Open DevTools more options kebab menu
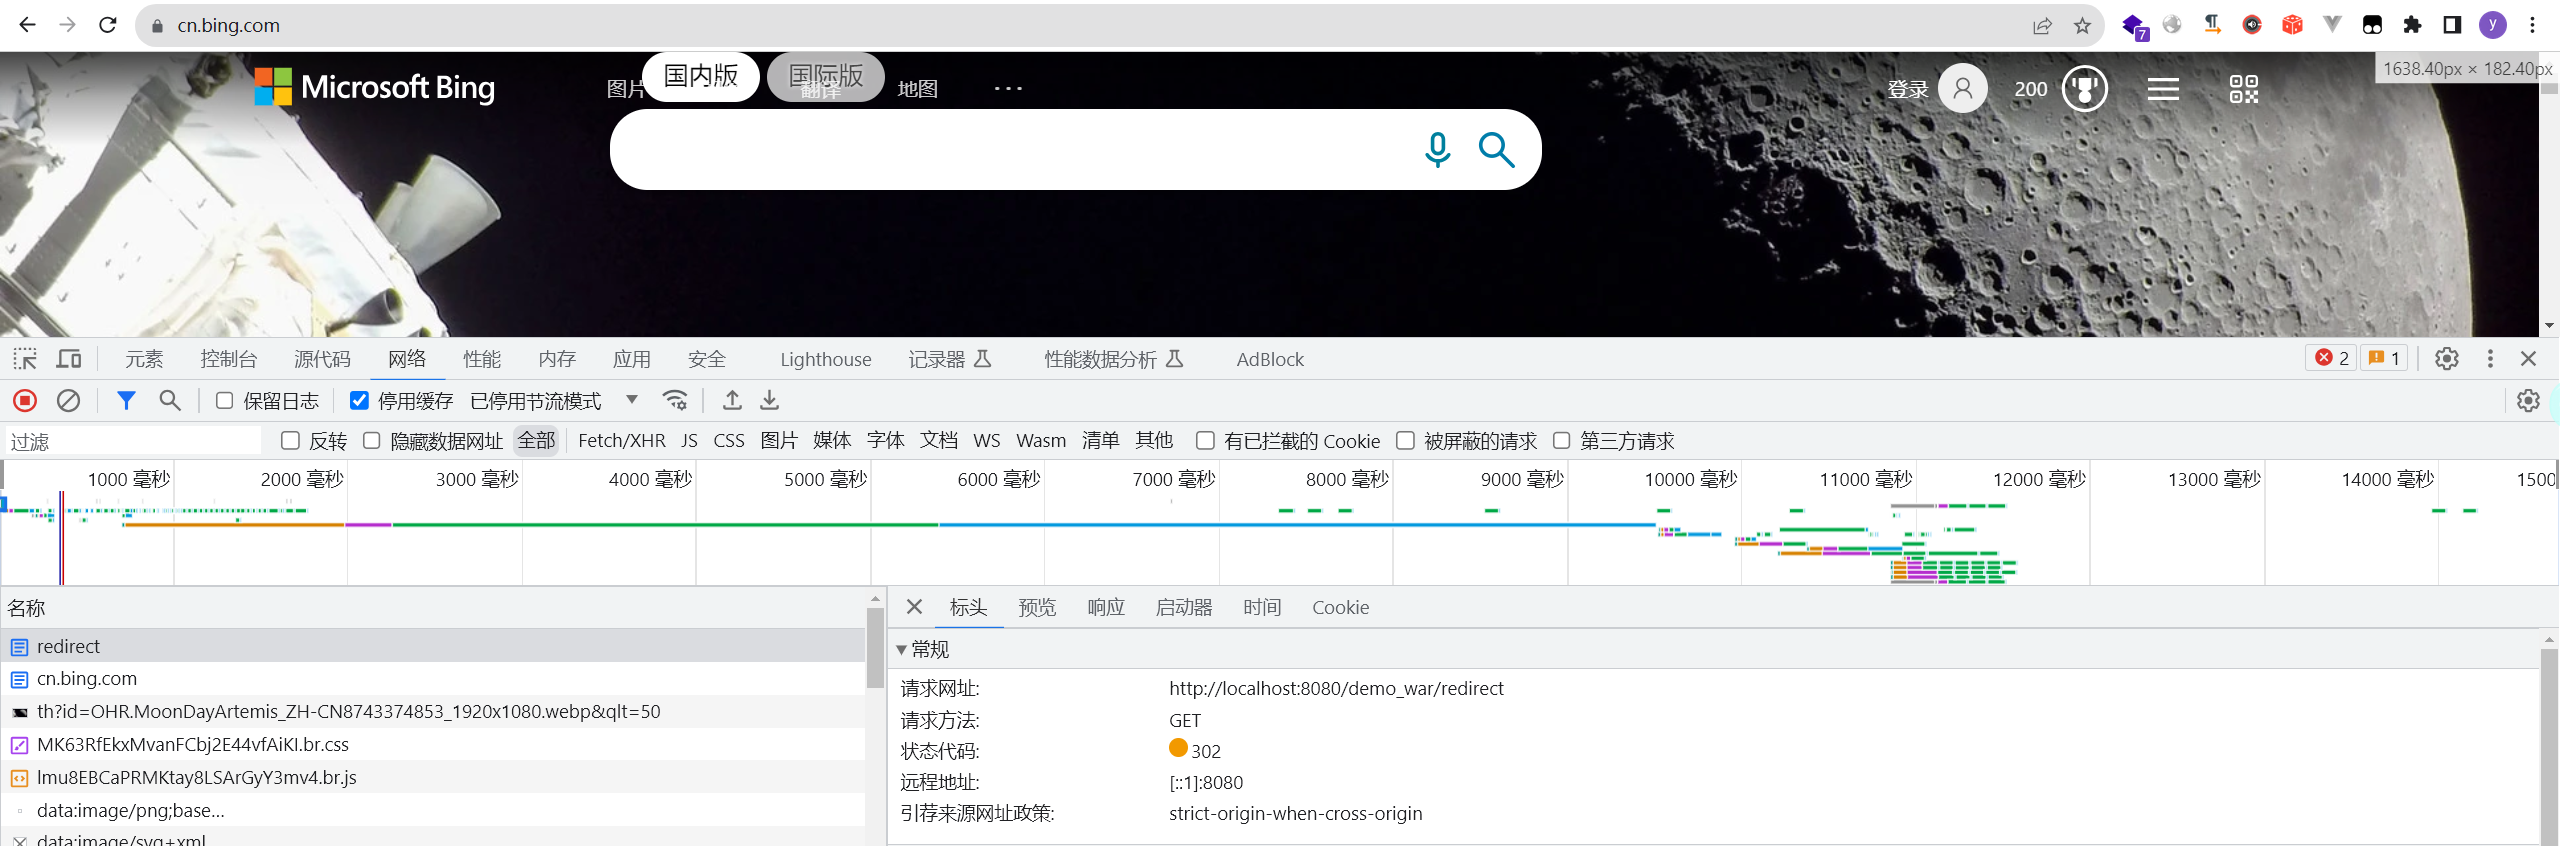 [x=2490, y=359]
